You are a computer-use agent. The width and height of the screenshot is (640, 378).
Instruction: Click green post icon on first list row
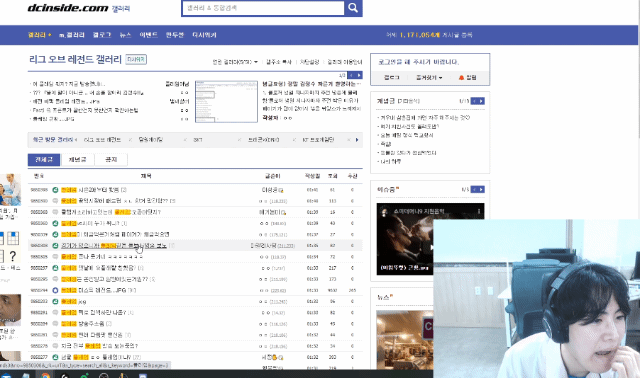click(55, 190)
